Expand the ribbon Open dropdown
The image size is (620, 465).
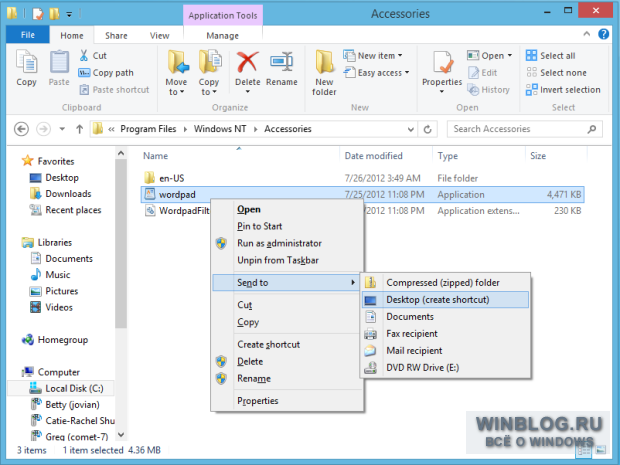pyautogui.click(x=490, y=55)
